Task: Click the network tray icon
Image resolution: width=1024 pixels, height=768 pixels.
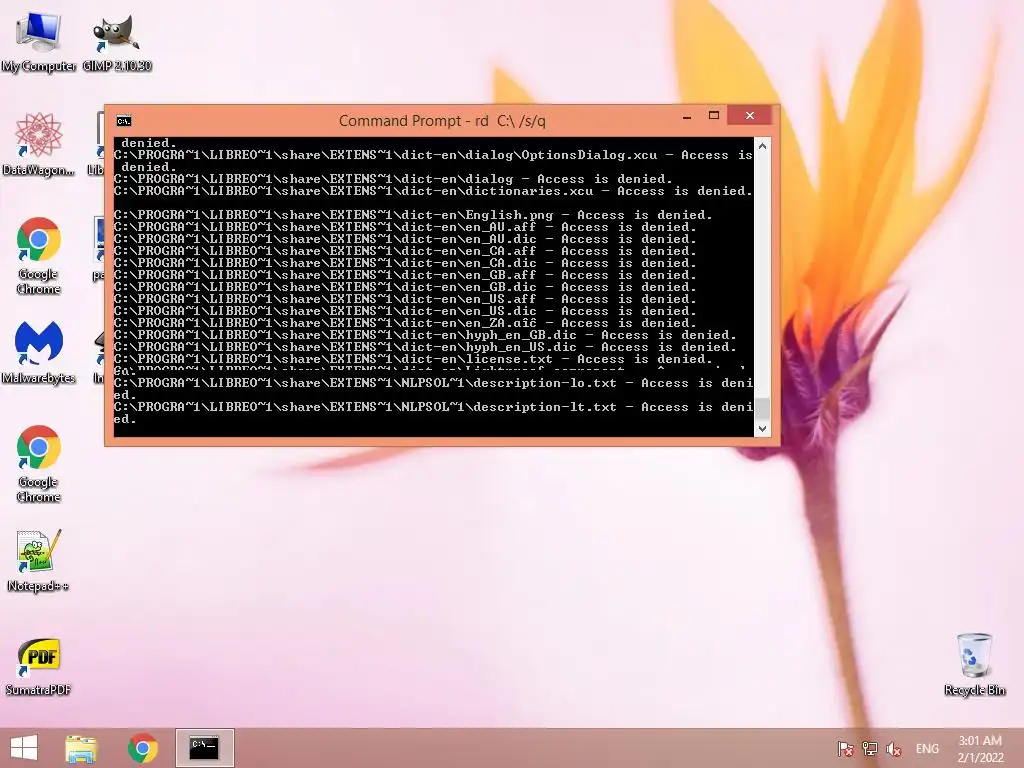Action: click(870, 749)
